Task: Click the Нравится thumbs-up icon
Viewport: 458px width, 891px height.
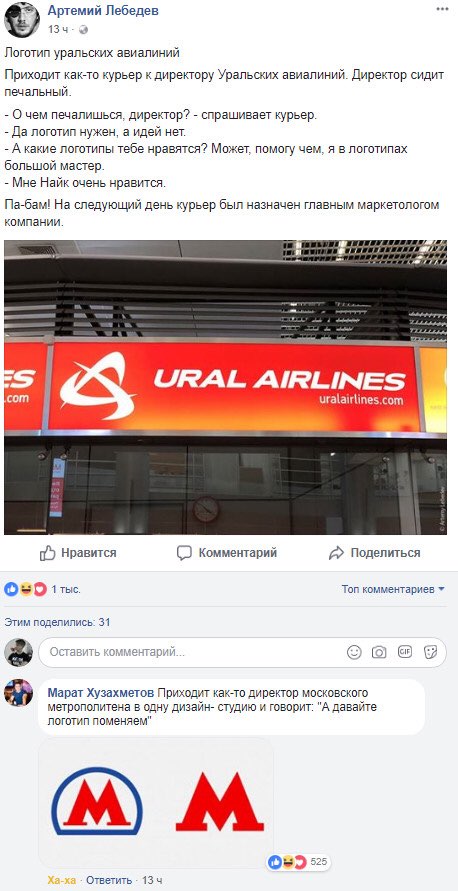Action: click(47, 553)
